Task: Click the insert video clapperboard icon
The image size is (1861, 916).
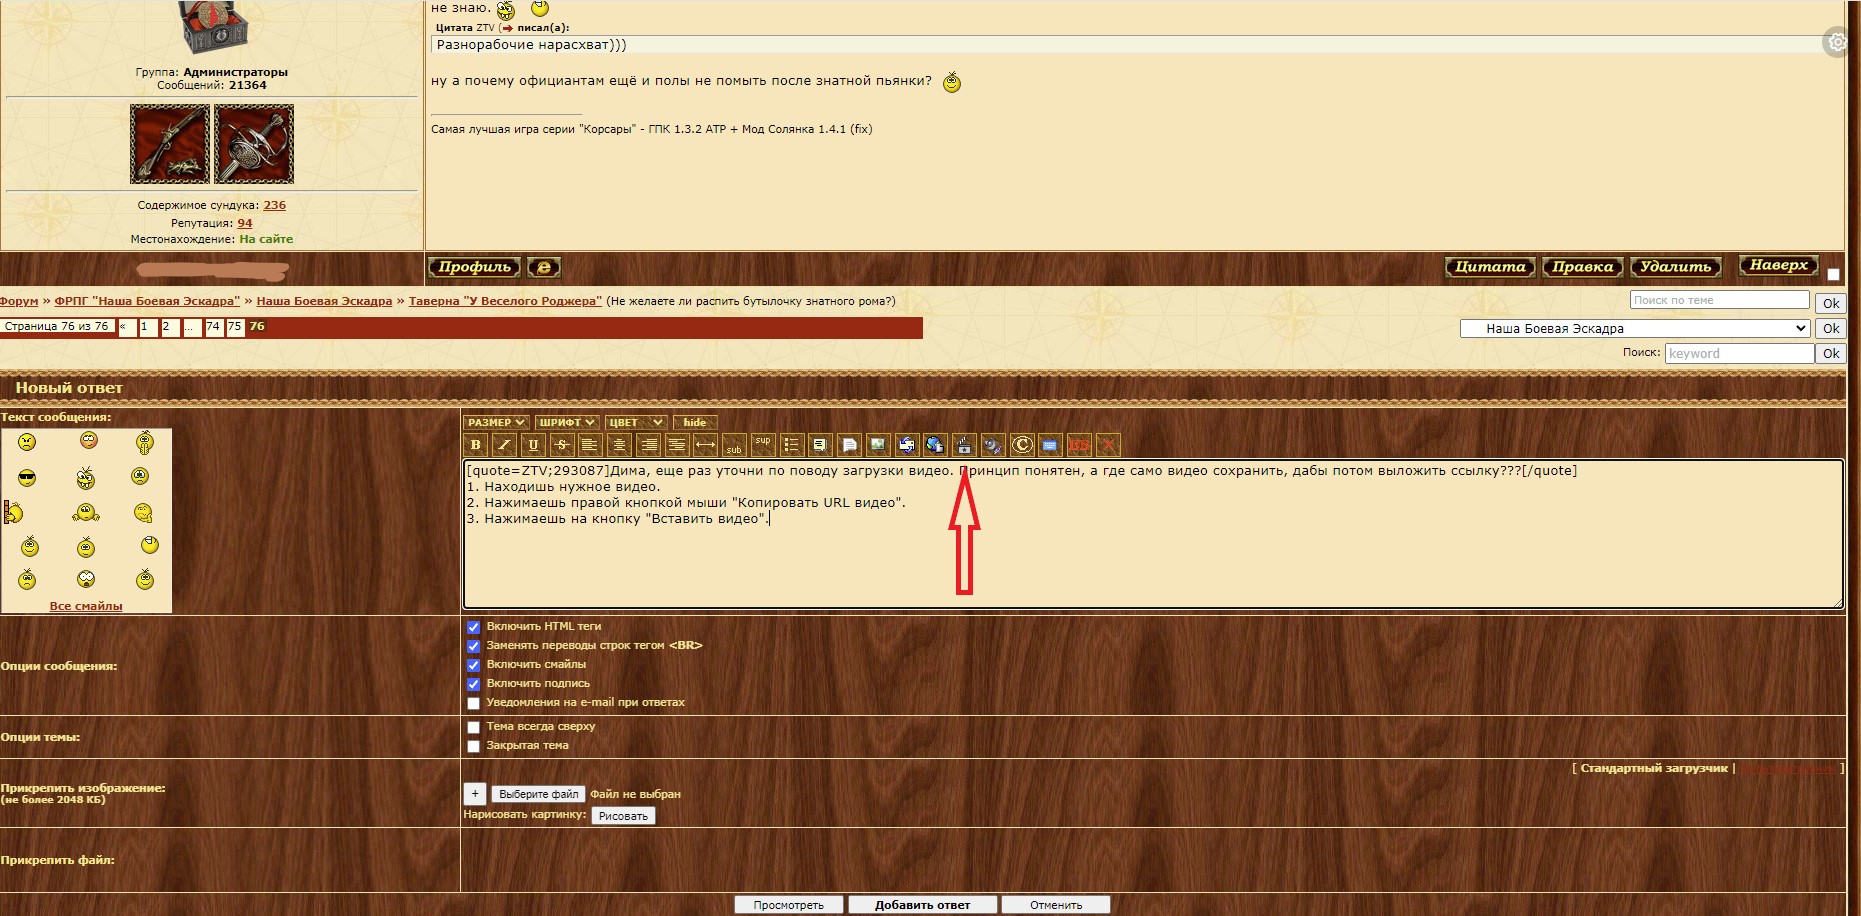Action: click(964, 445)
